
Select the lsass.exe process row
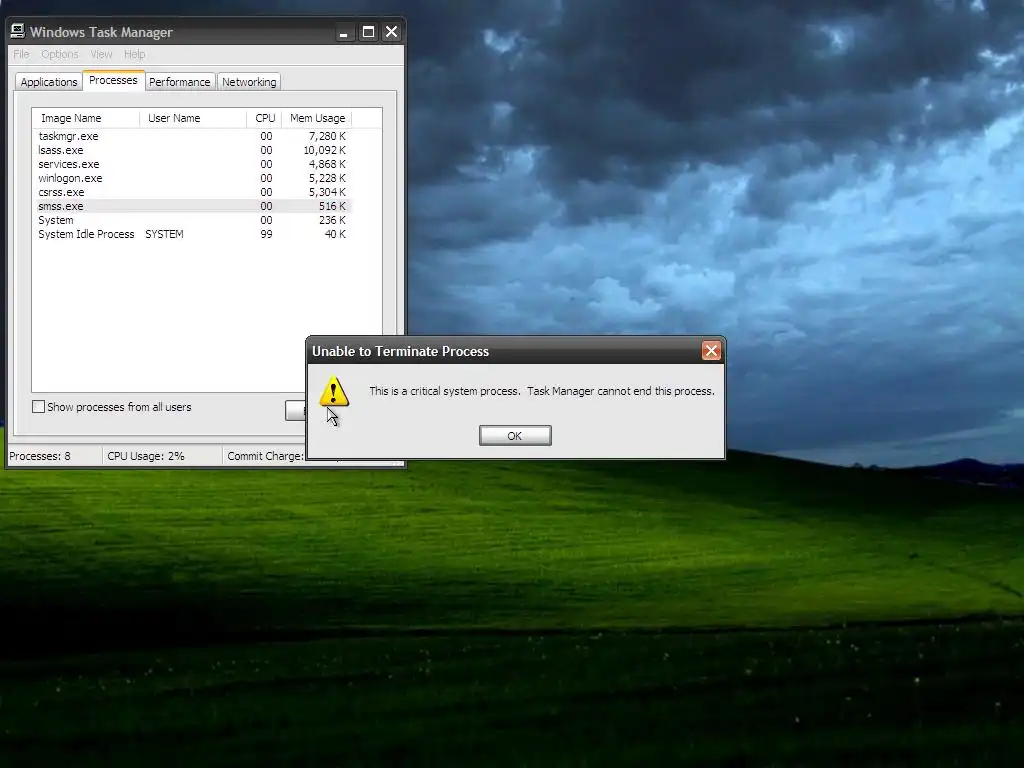(x=193, y=150)
